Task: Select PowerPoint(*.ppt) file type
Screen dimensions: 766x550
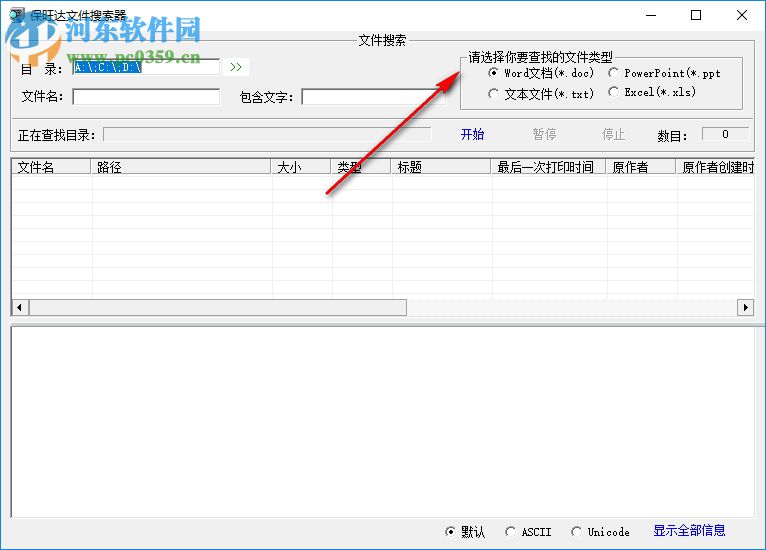Action: (664, 73)
